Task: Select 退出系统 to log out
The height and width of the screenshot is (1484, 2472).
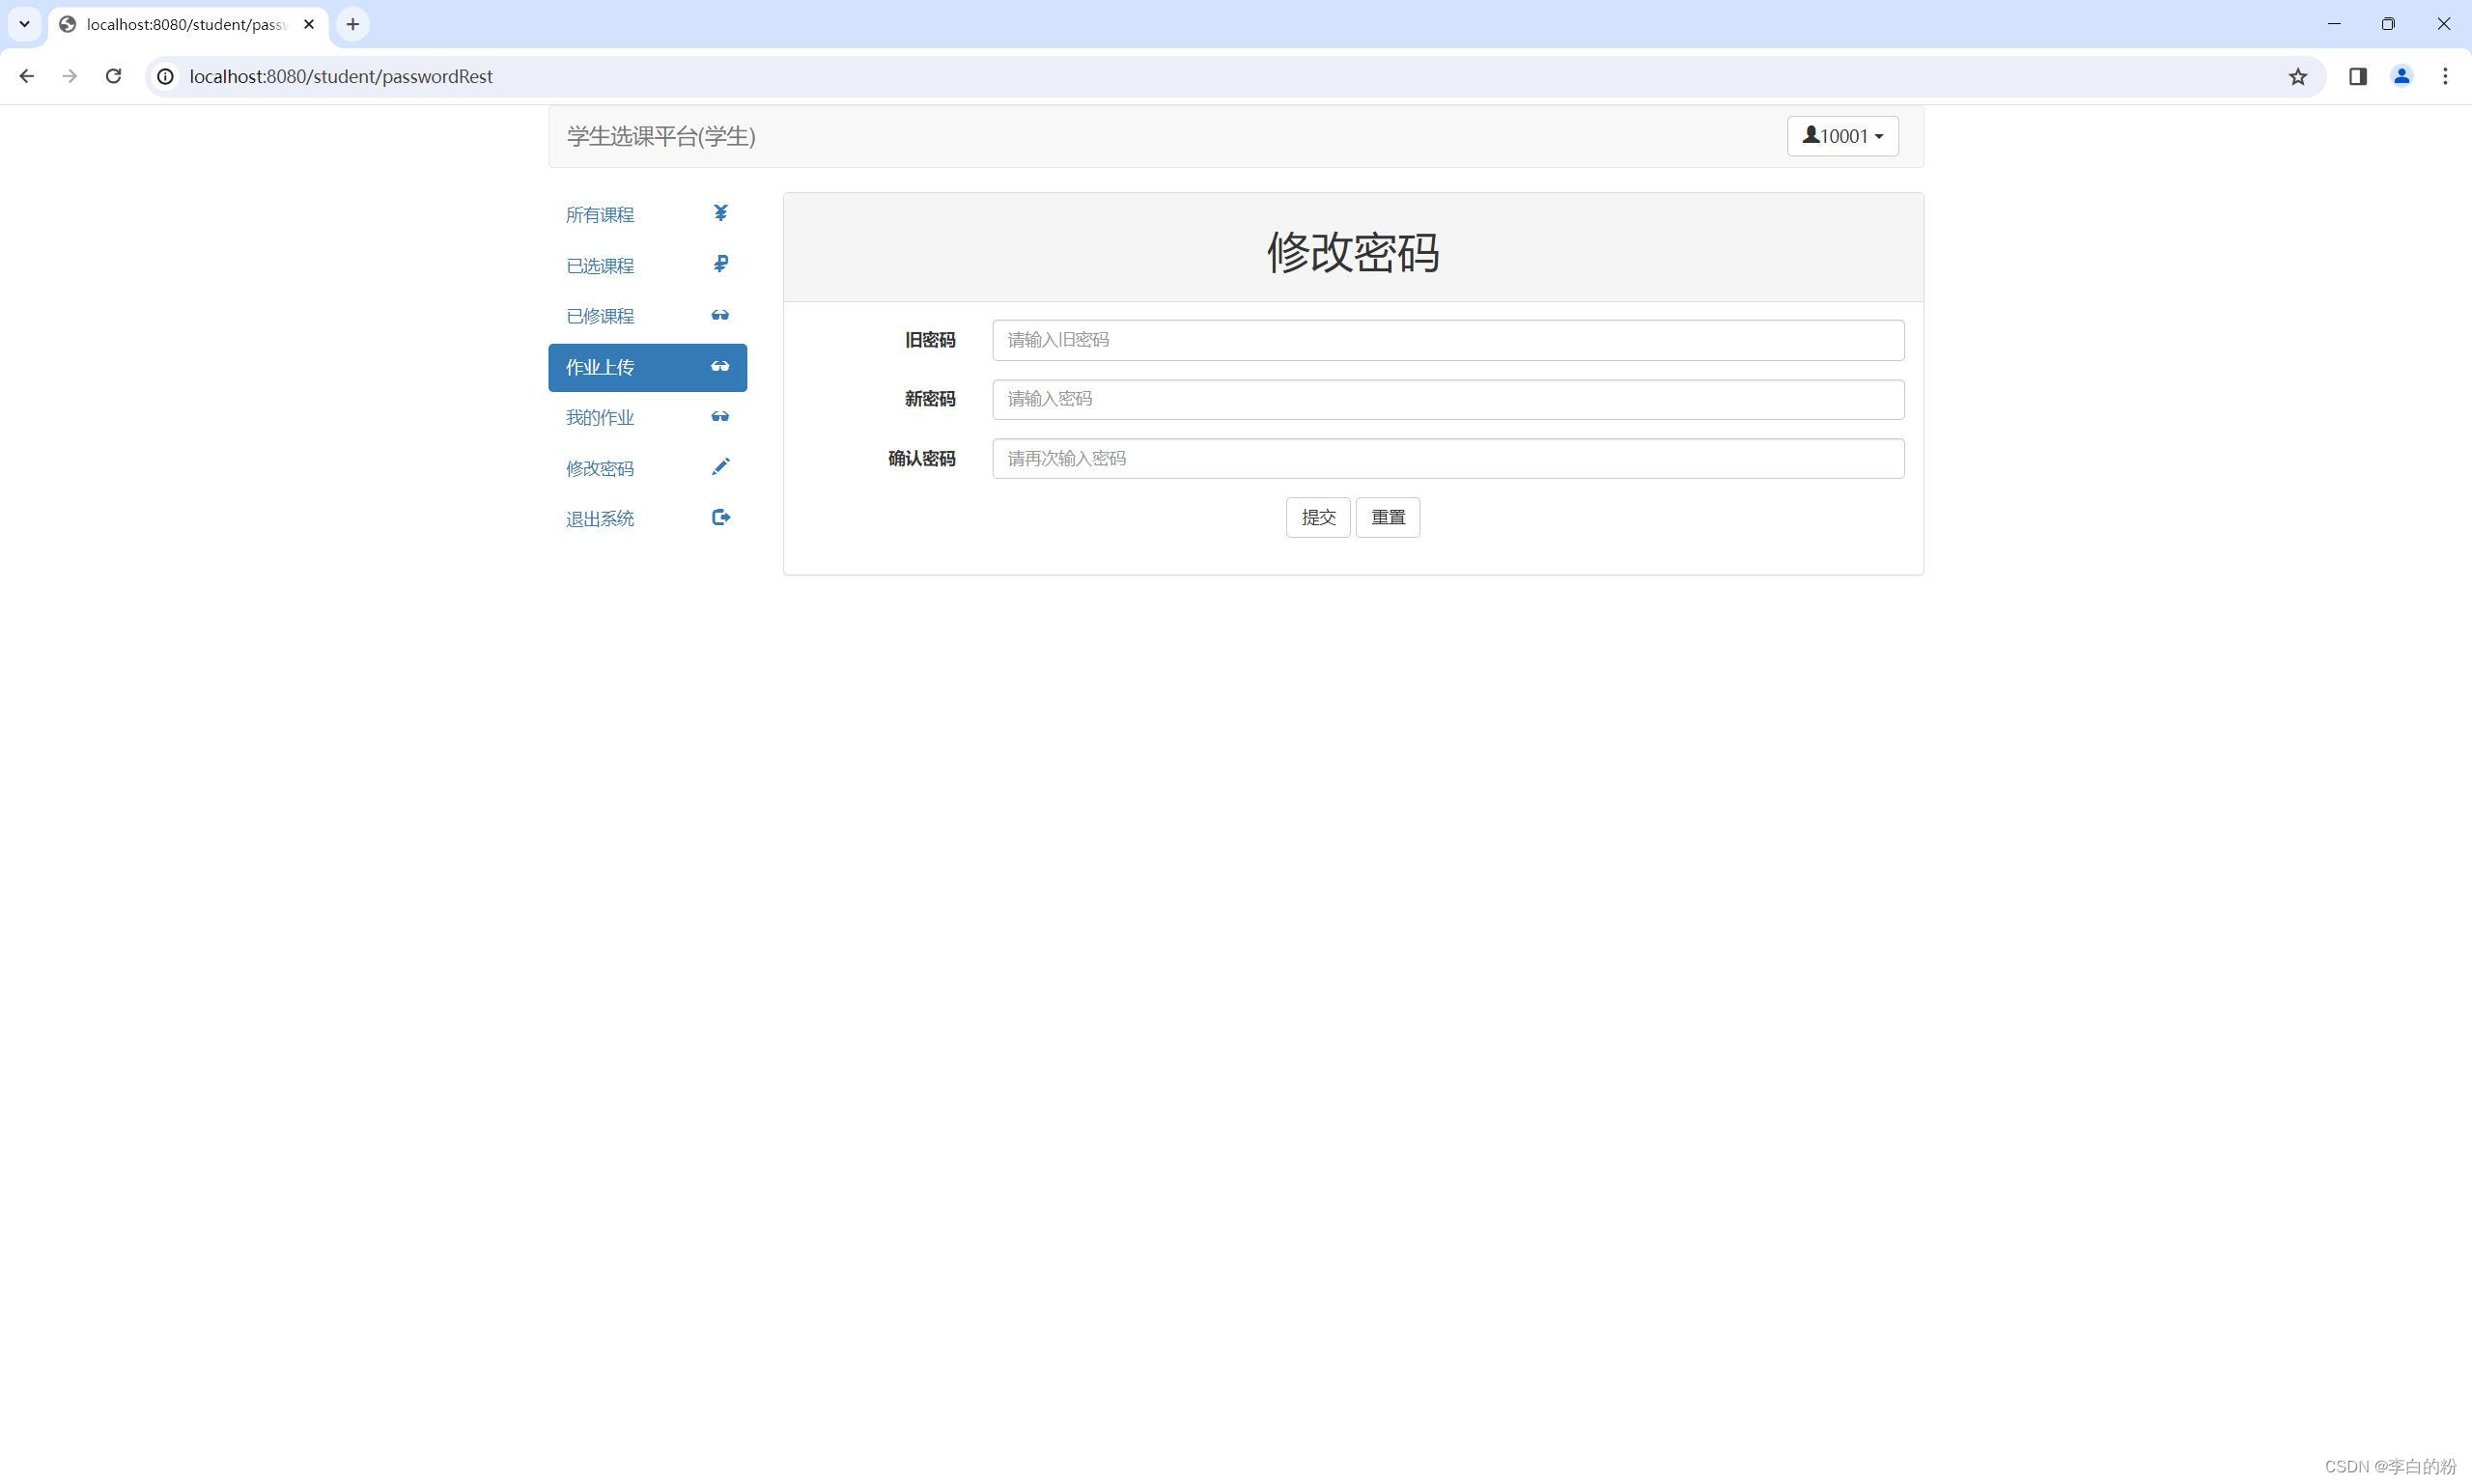Action: [647, 518]
